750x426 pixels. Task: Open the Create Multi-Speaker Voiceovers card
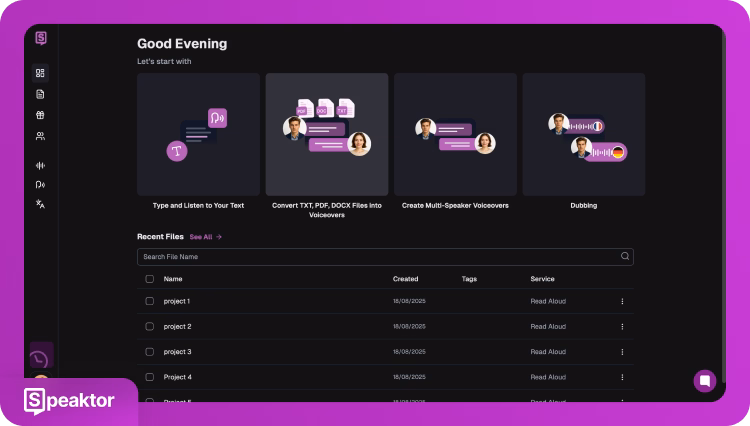pyautogui.click(x=455, y=134)
